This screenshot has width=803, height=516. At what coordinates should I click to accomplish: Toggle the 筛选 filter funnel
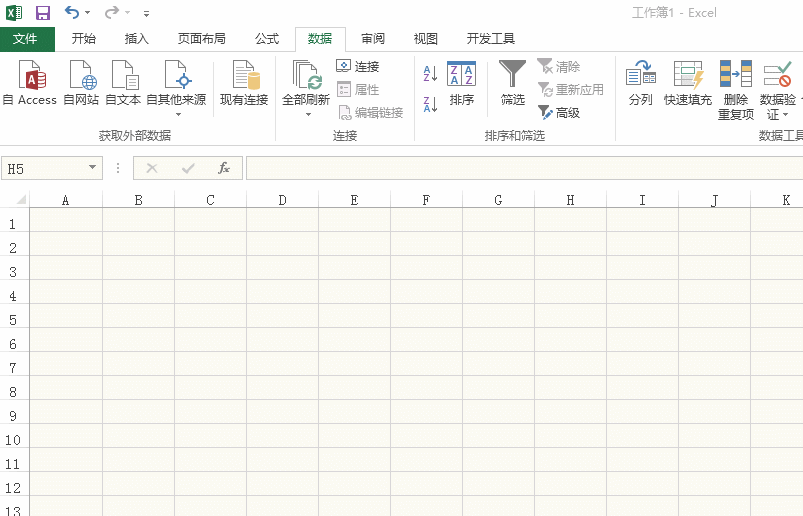513,83
